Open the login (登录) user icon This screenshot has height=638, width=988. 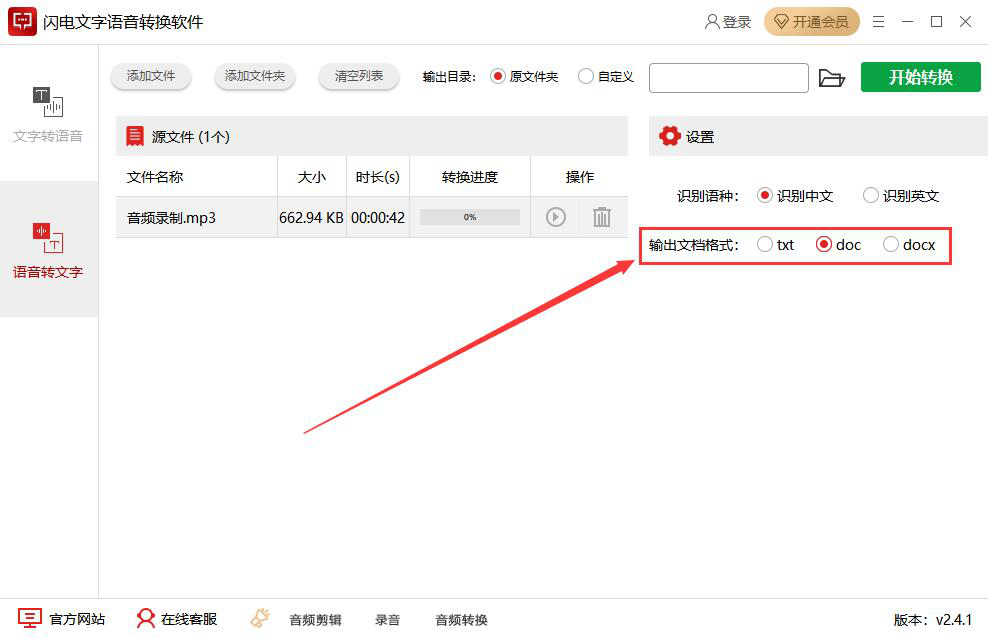712,22
